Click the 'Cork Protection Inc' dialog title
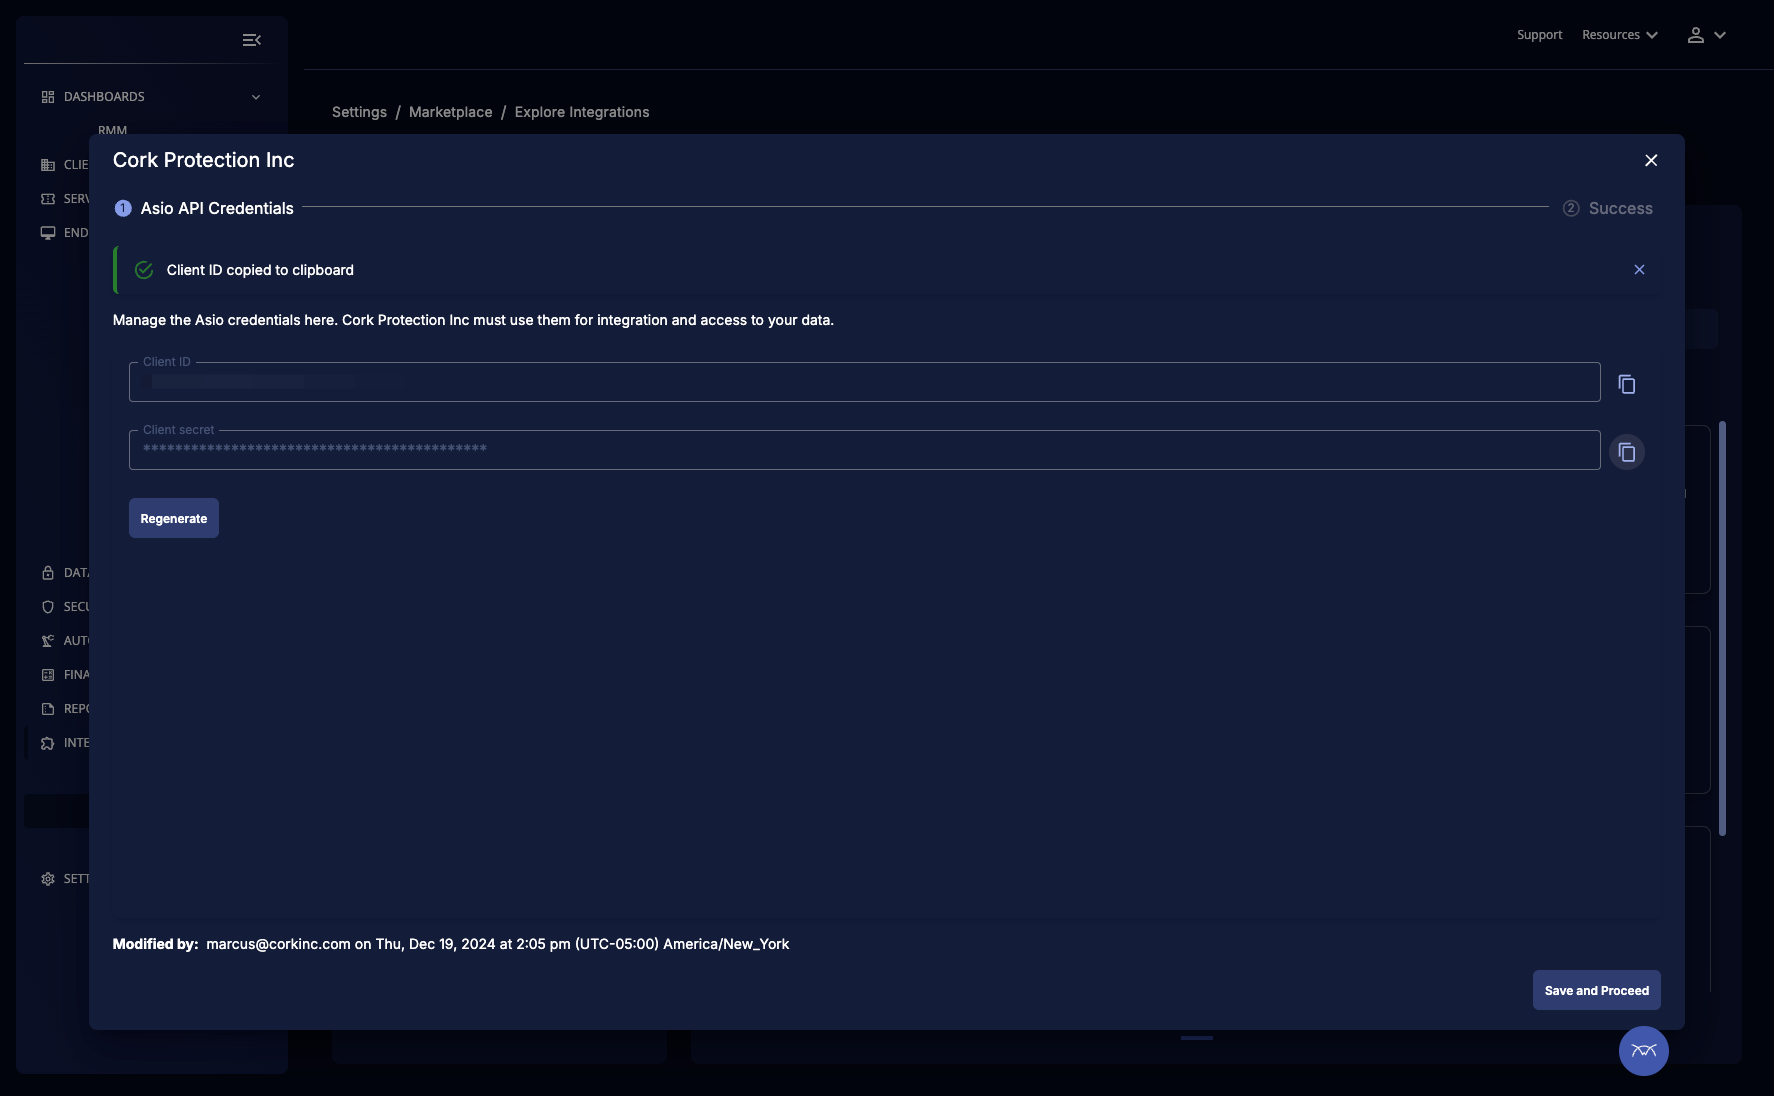The width and height of the screenshot is (1774, 1096). coord(204,160)
